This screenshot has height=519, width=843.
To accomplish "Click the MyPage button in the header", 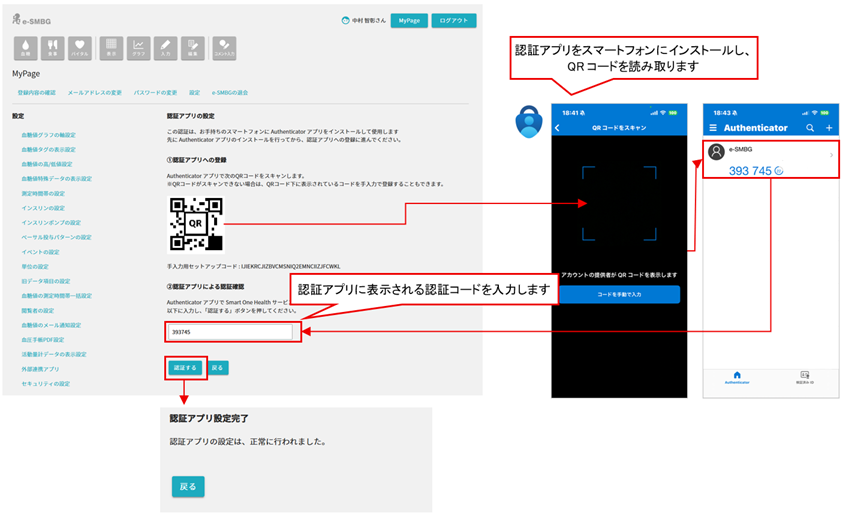I will [409, 20].
